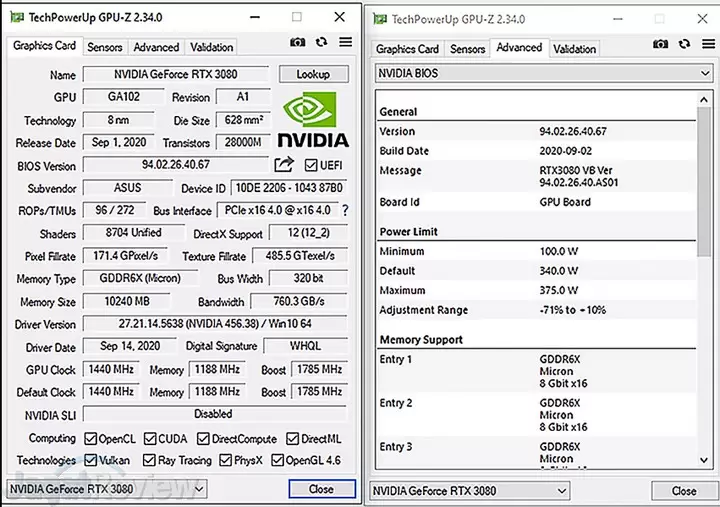The image size is (720, 507).
Task: Click the NVIDIA logo
Action: [x=313, y=120]
